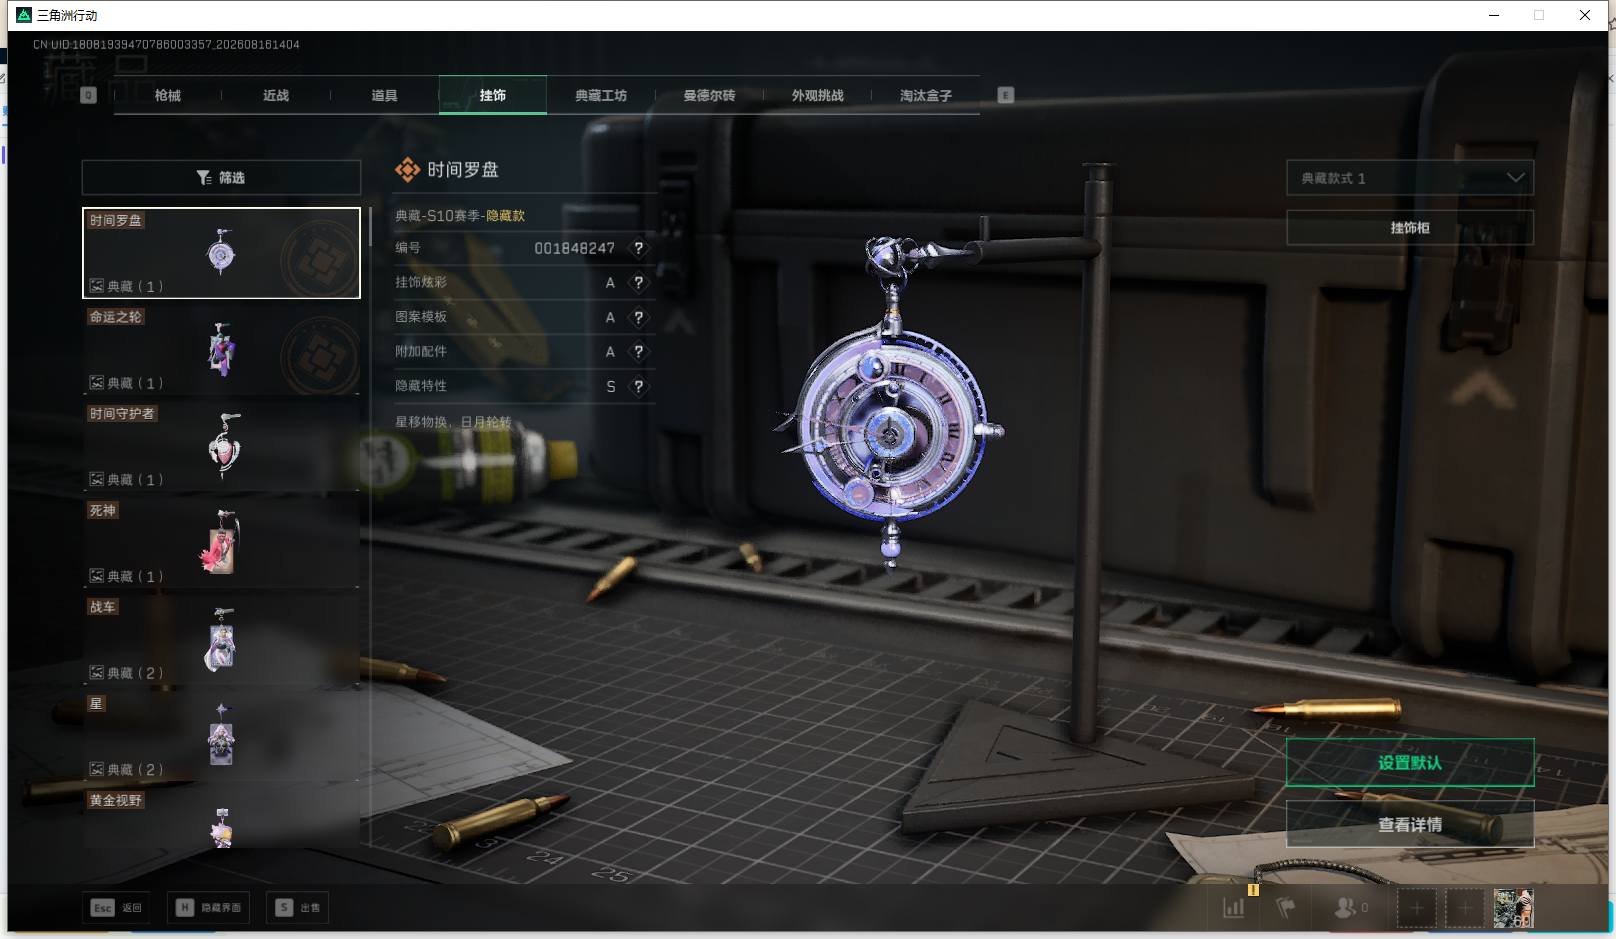Click the 三角洲行动 app icon in title bar
The image size is (1616, 939).
pyautogui.click(x=24, y=15)
